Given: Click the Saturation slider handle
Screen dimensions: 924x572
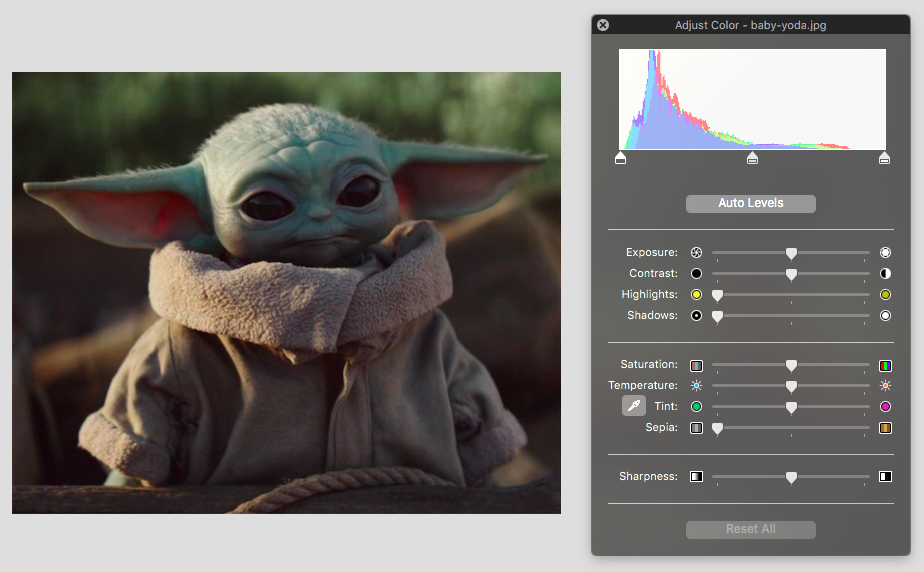Looking at the screenshot, I should (x=791, y=366).
